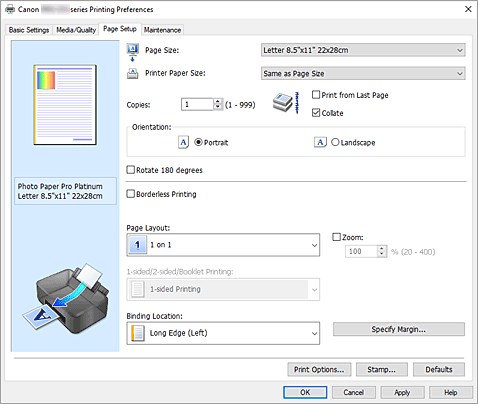
Task: Click the 1 on 1 layout icon
Action: click(137, 245)
